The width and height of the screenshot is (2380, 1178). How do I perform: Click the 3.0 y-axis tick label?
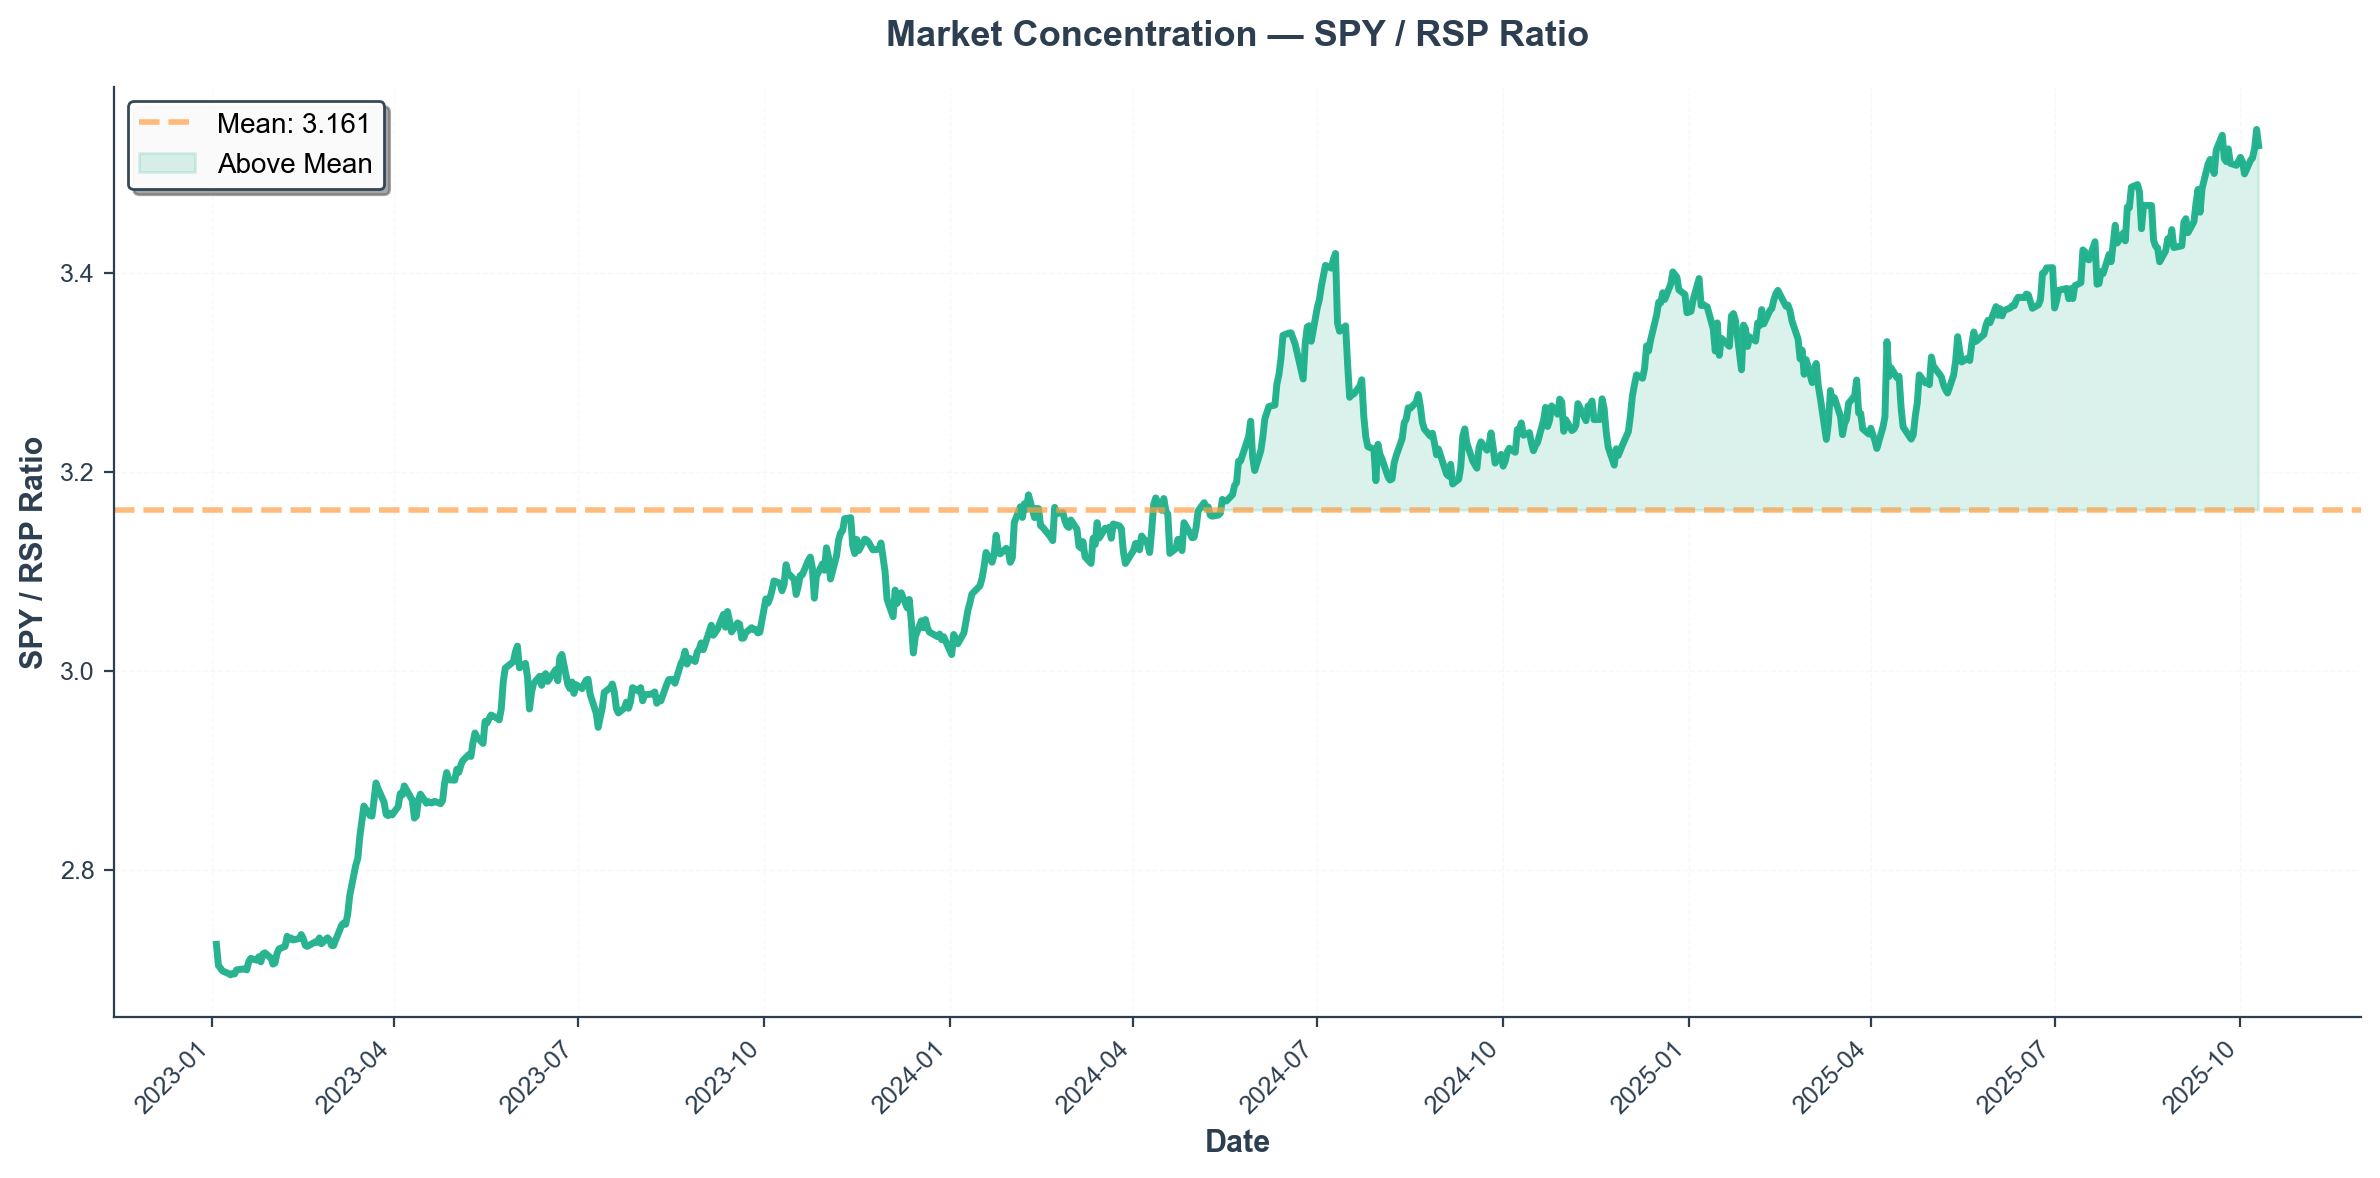click(x=77, y=671)
